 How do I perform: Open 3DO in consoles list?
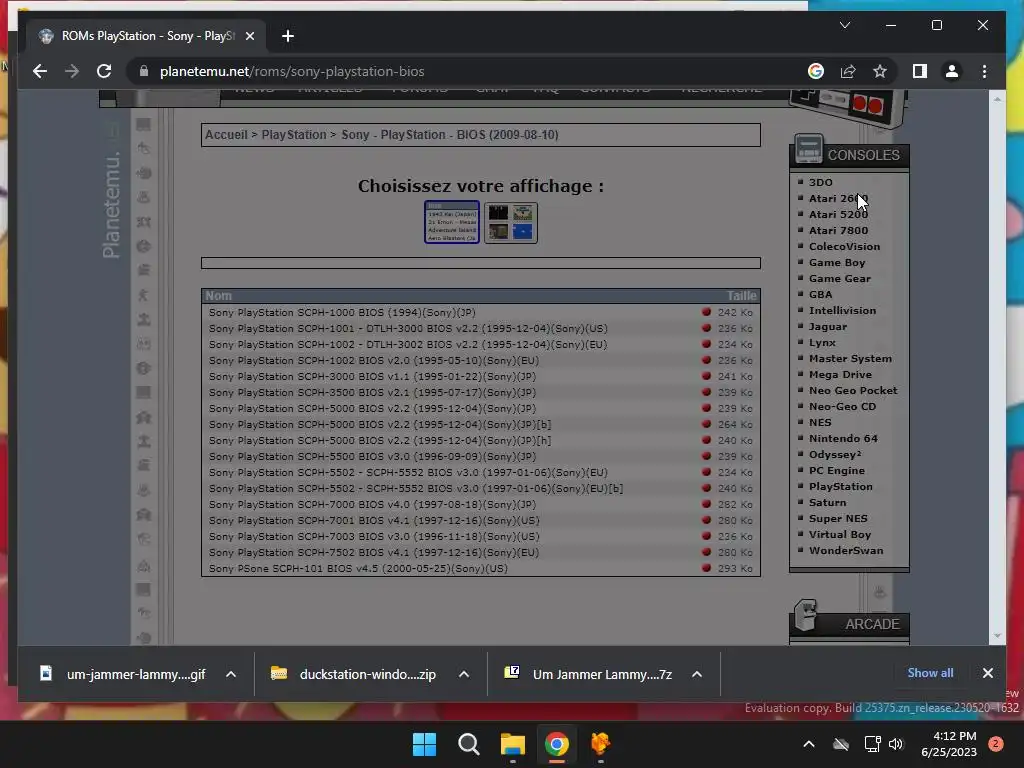(x=820, y=182)
